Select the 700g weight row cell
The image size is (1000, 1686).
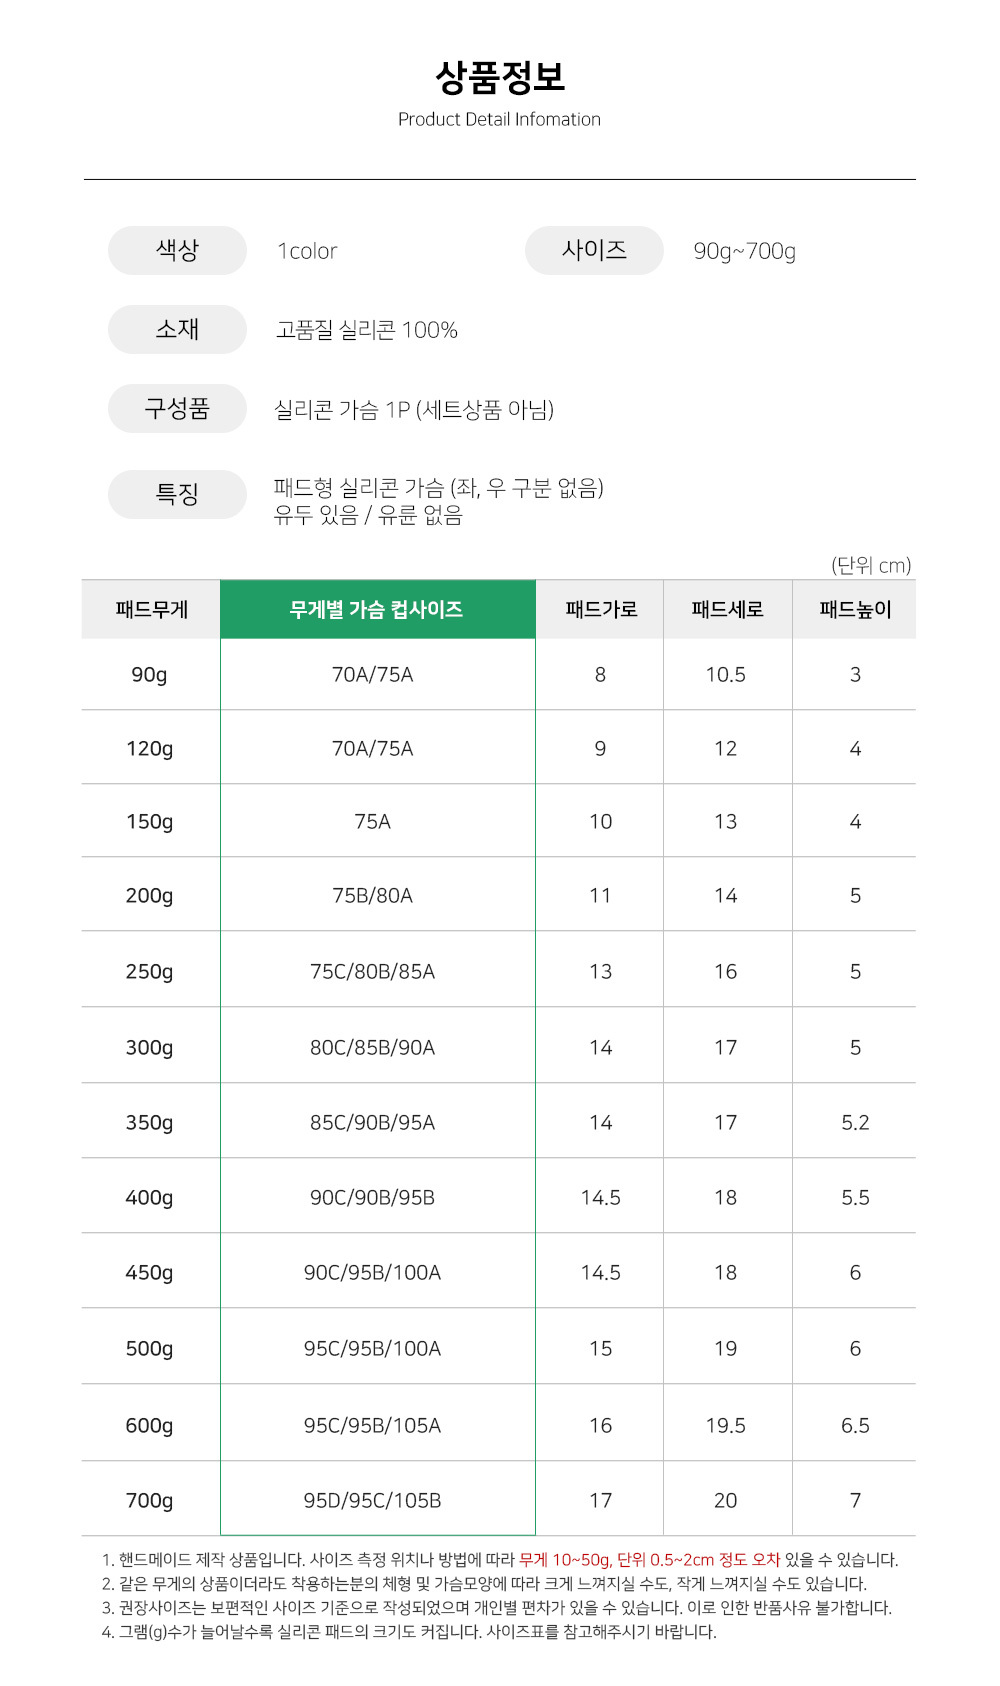[150, 1500]
